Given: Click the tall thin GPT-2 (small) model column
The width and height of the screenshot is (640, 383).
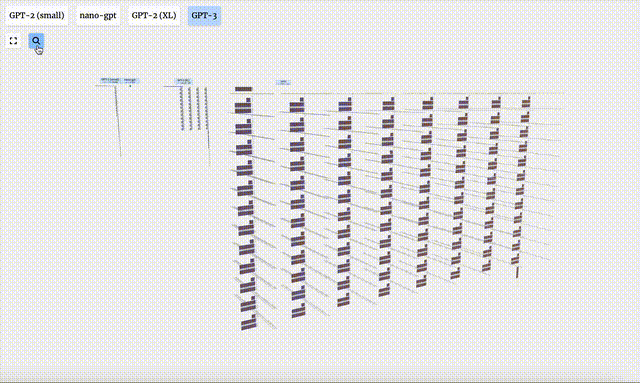Looking at the screenshot, I should (118, 121).
